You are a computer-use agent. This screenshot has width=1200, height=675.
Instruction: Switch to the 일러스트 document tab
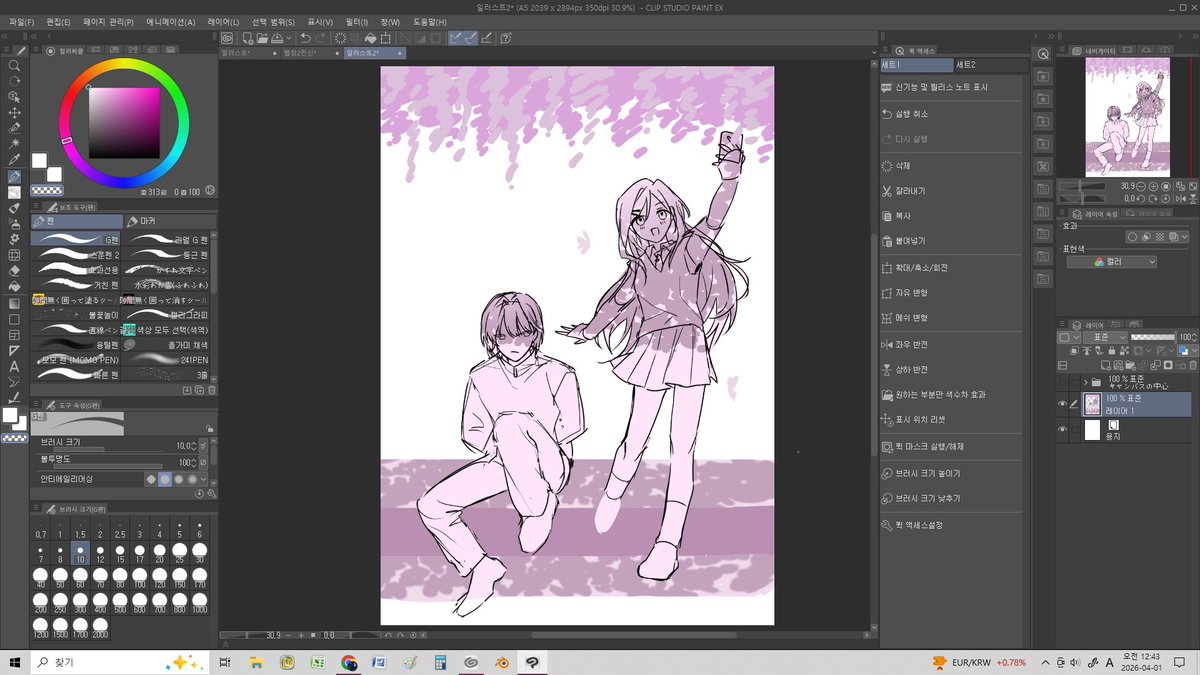[x=249, y=52]
